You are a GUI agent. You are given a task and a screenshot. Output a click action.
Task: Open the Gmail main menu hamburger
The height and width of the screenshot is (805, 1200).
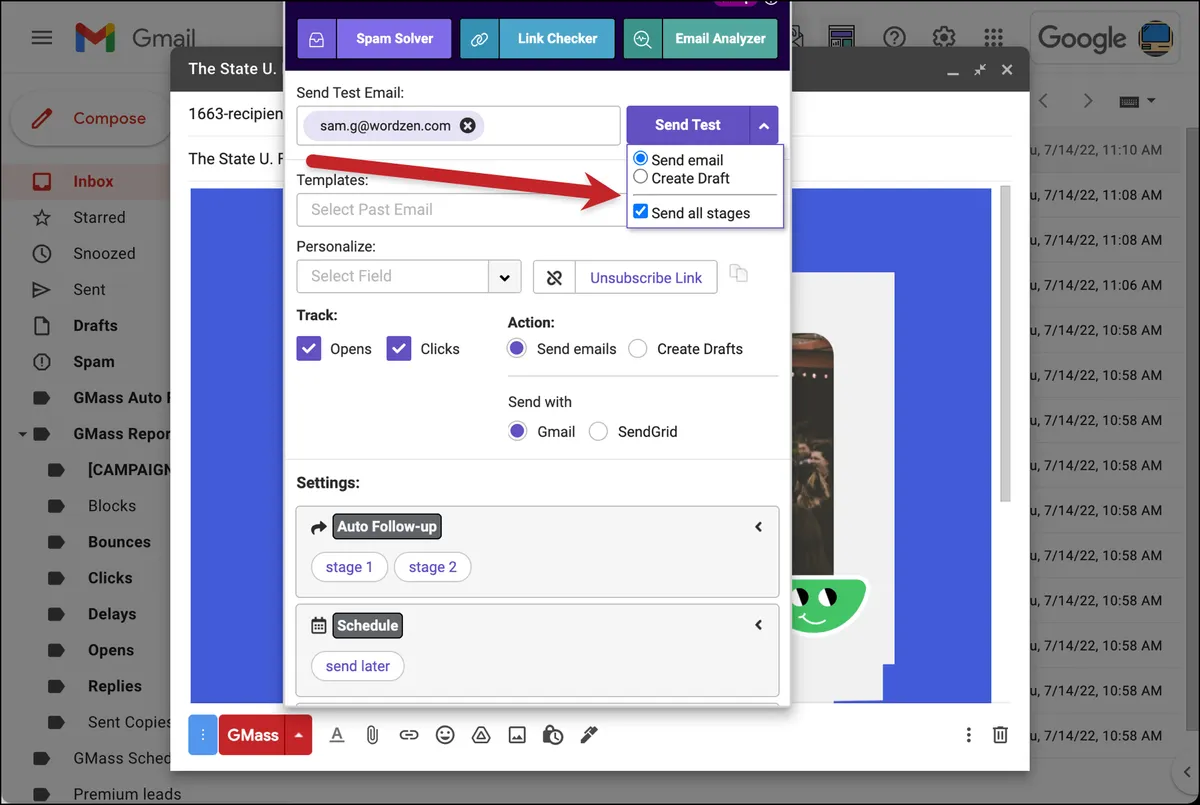coord(41,38)
